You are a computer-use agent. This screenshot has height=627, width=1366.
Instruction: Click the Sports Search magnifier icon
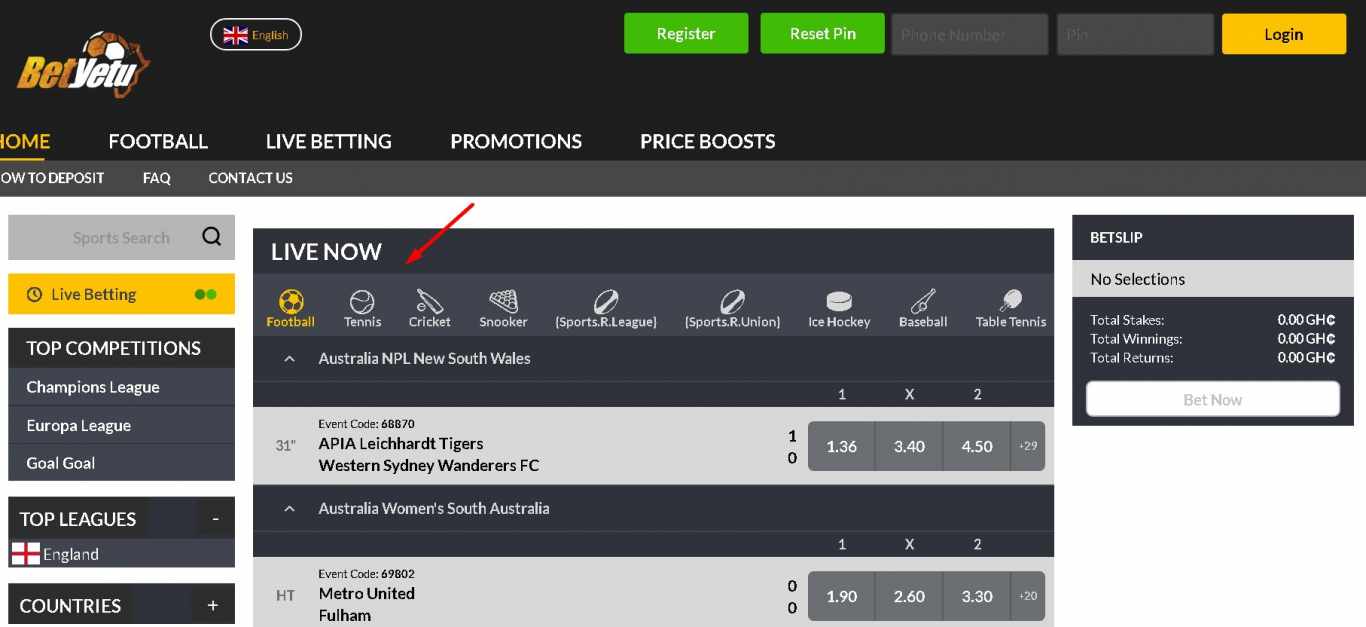pyautogui.click(x=212, y=237)
